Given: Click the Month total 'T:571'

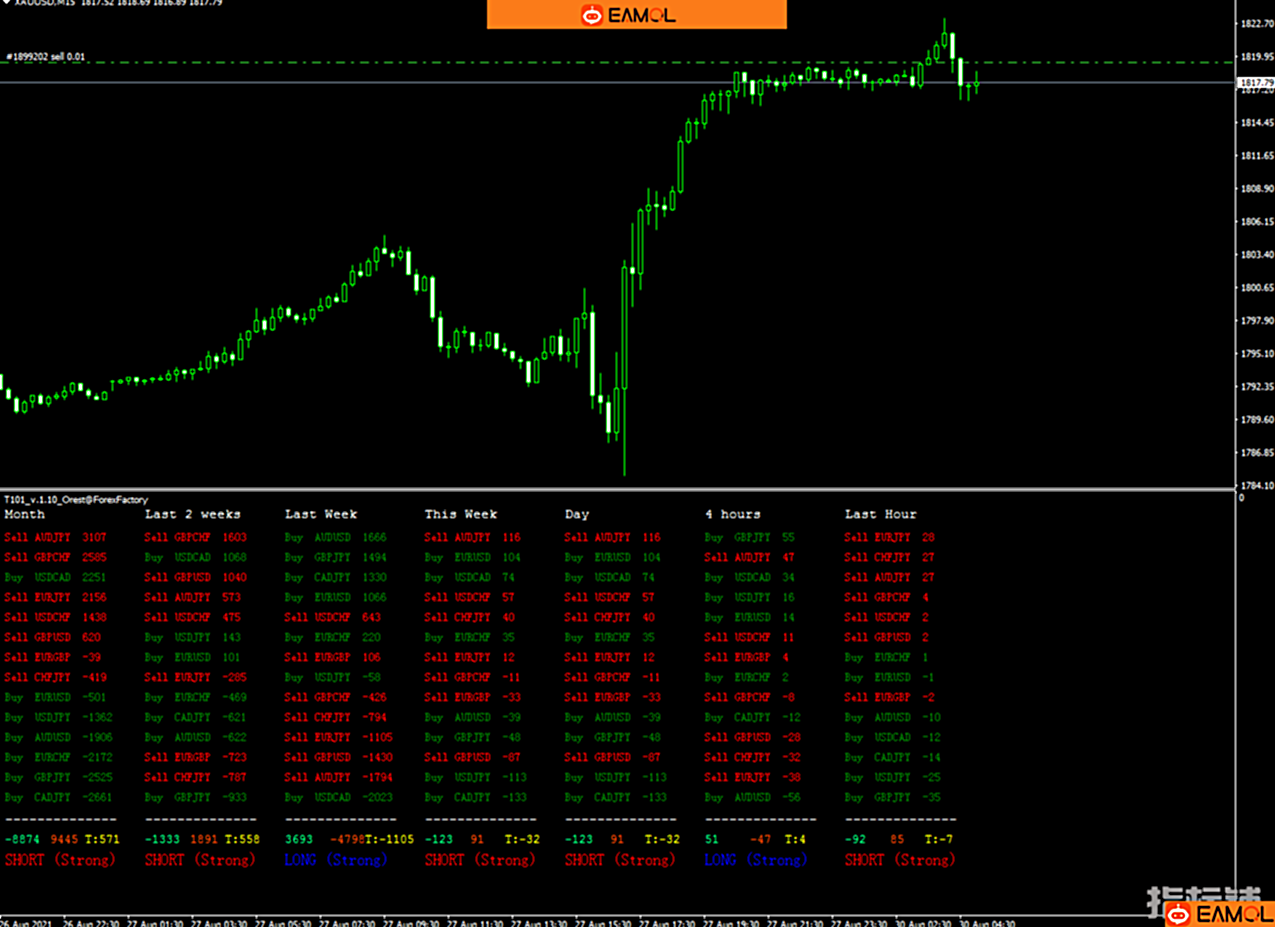Looking at the screenshot, I should click(x=102, y=840).
